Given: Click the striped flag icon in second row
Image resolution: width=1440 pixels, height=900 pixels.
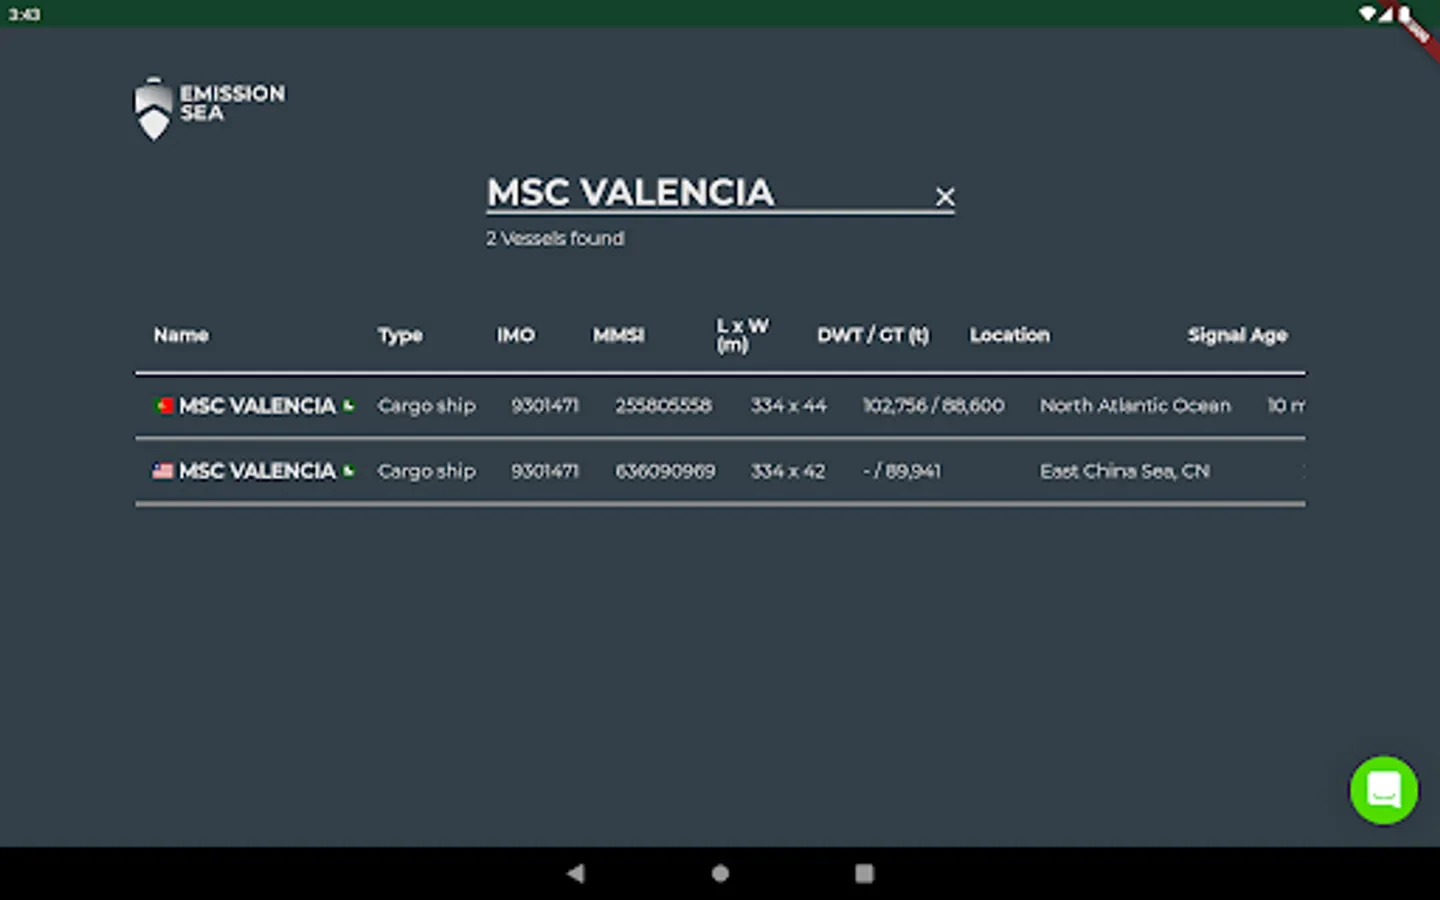Looking at the screenshot, I should tap(163, 471).
